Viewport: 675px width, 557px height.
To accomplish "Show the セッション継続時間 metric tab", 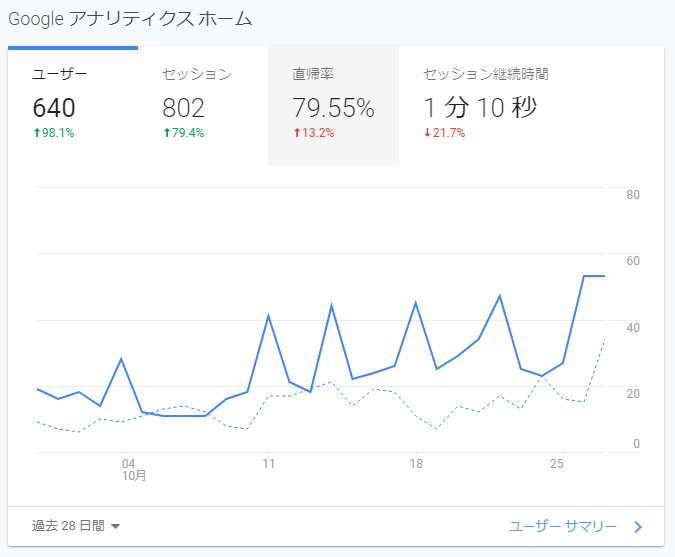I will point(485,74).
